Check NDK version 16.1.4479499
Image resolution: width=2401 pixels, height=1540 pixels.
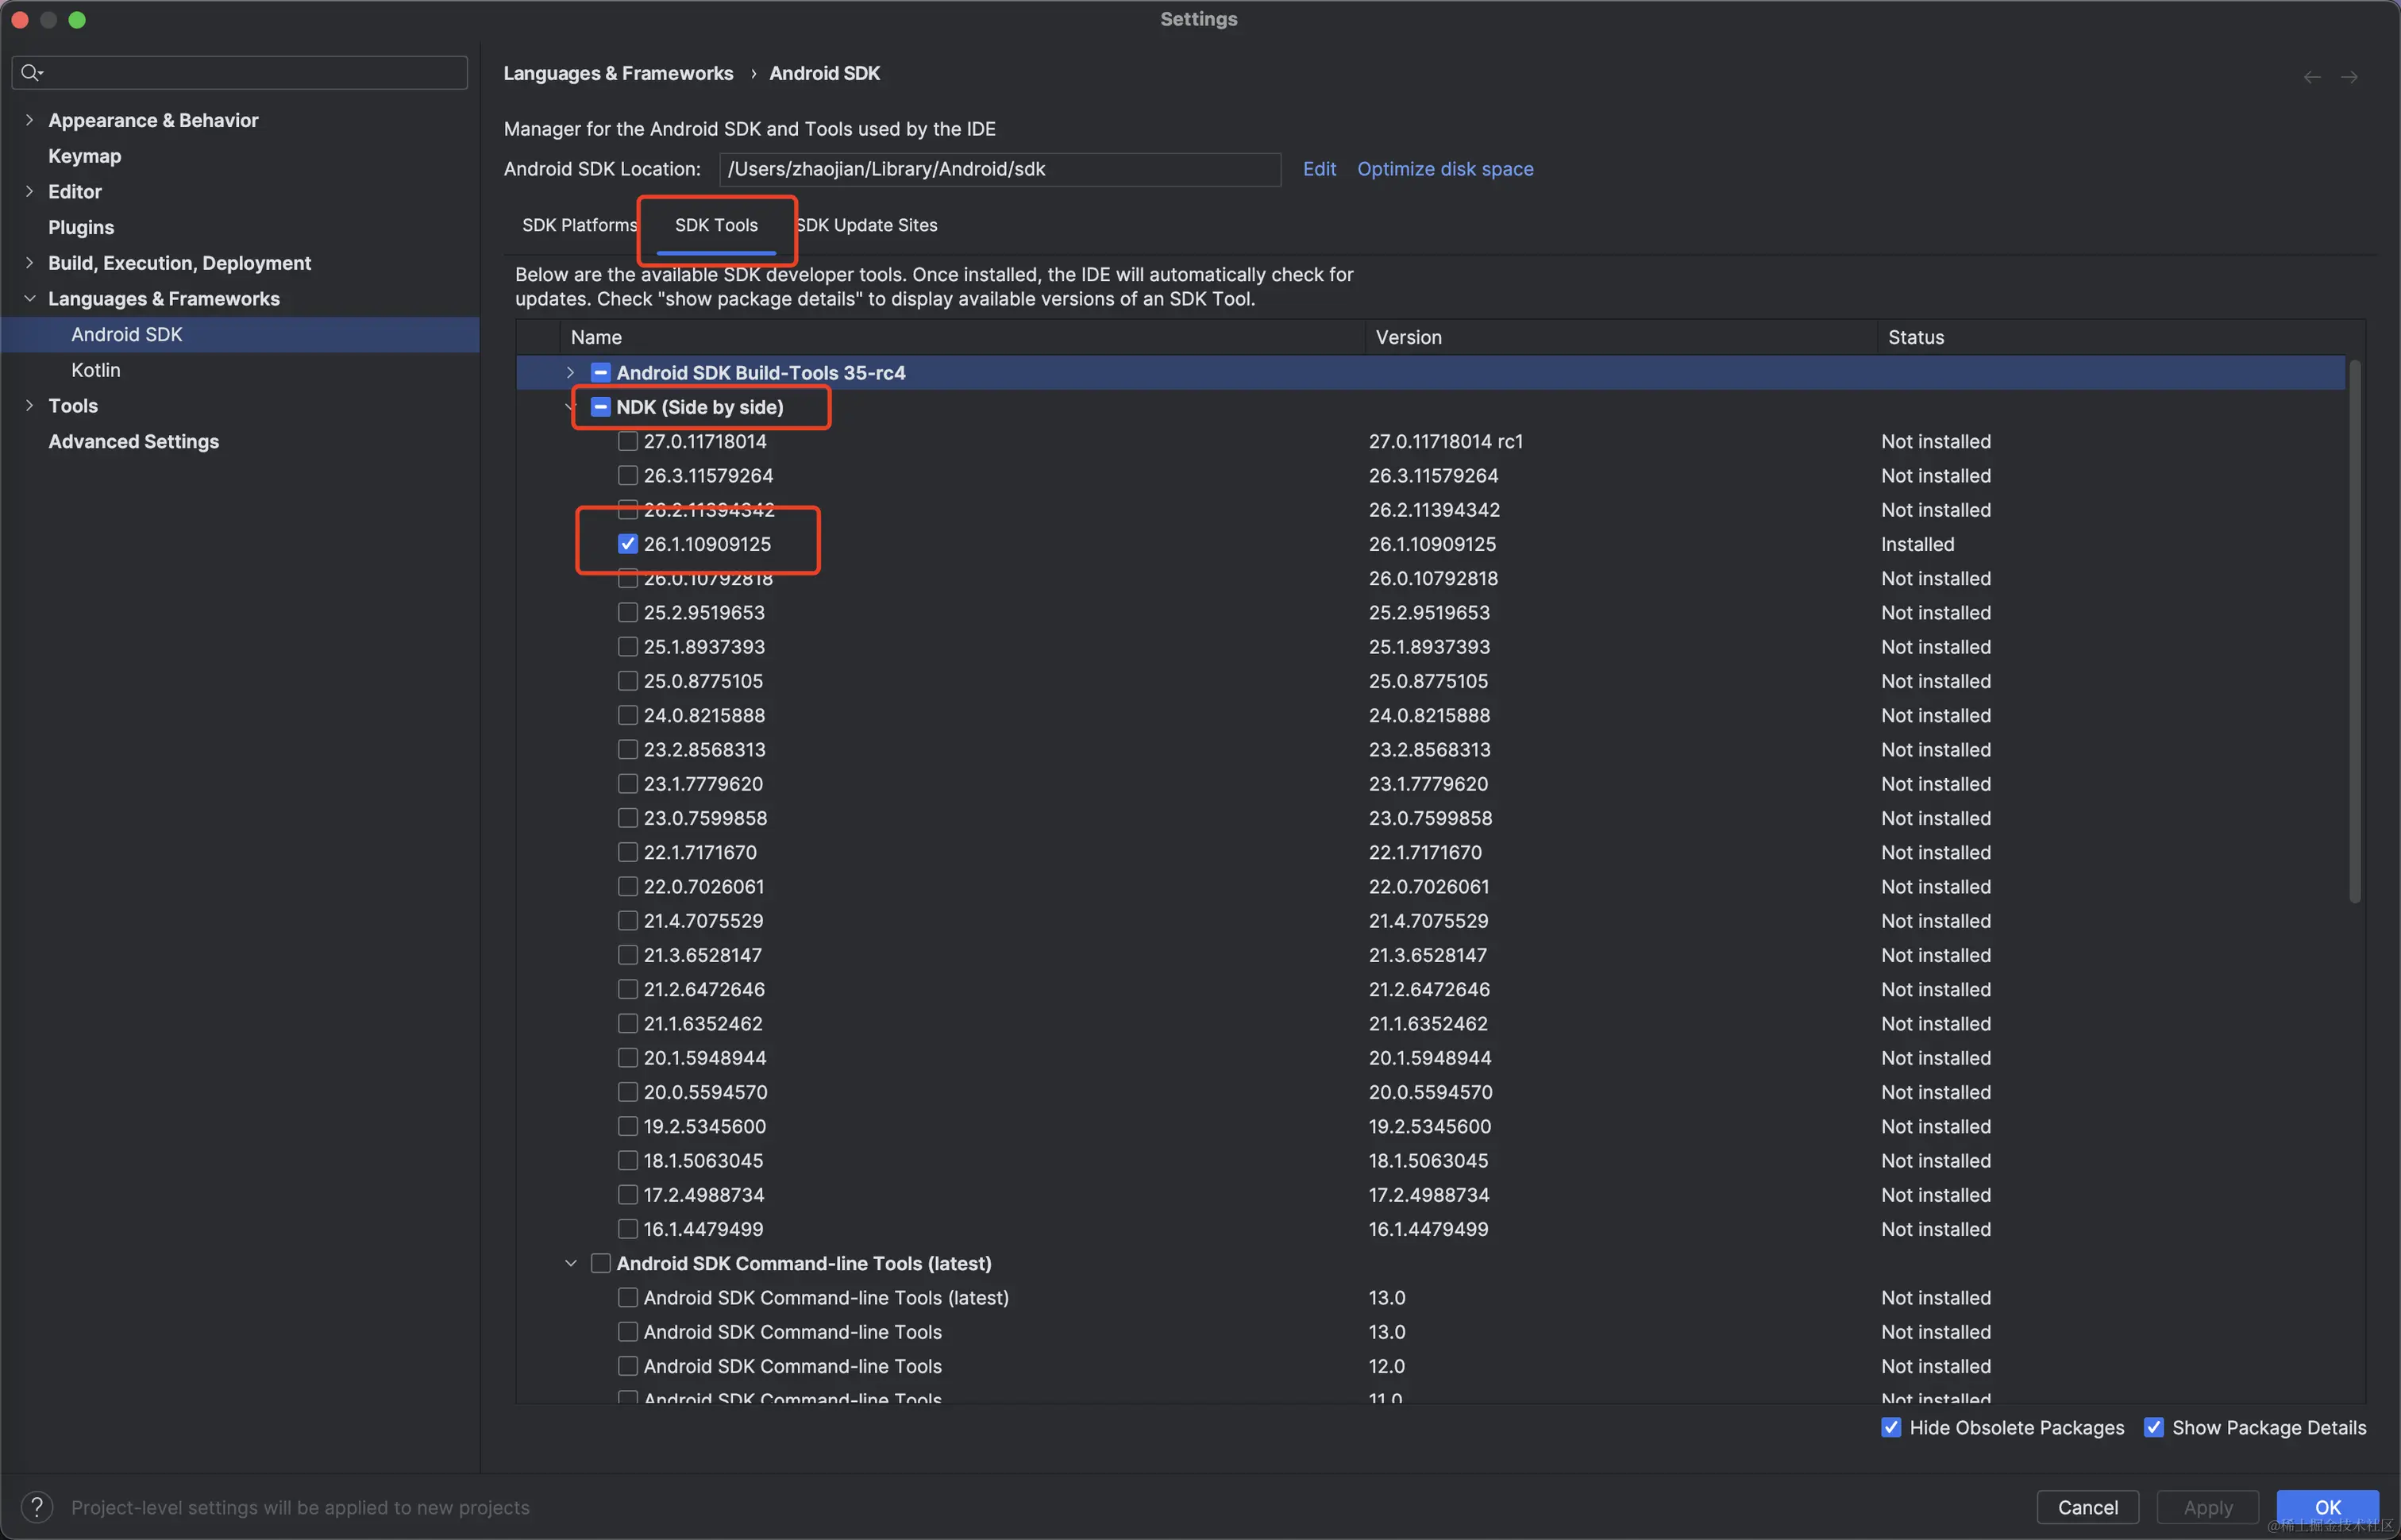(628, 1229)
